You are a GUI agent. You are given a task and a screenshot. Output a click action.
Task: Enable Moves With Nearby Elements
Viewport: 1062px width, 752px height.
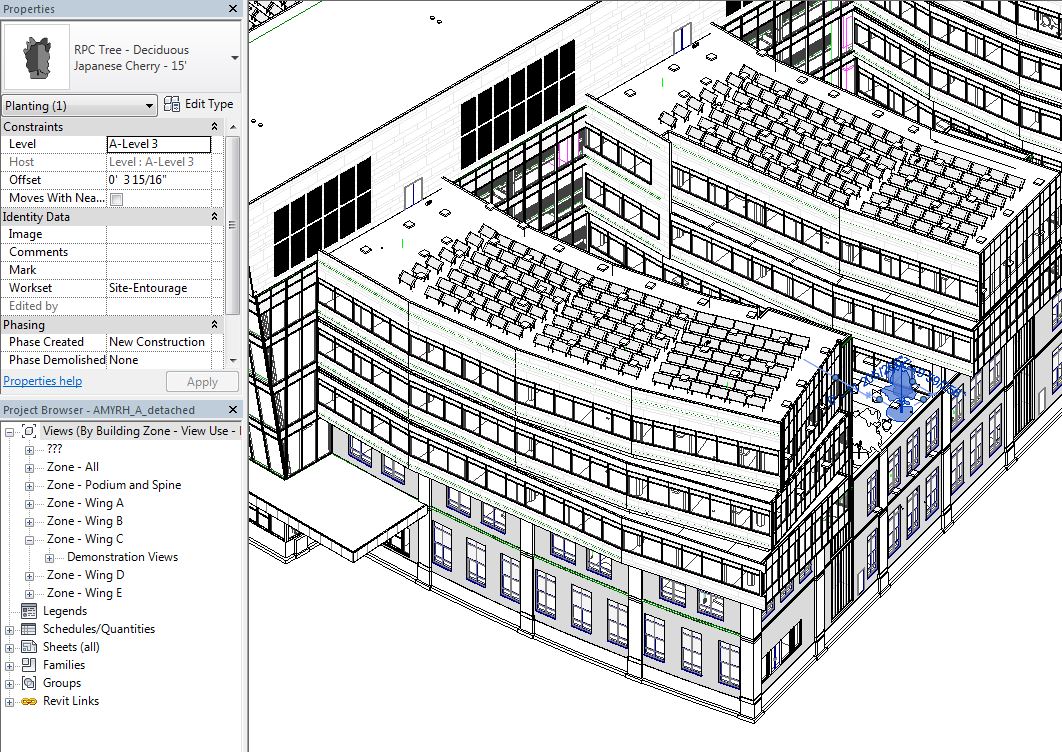pyautogui.click(x=115, y=198)
